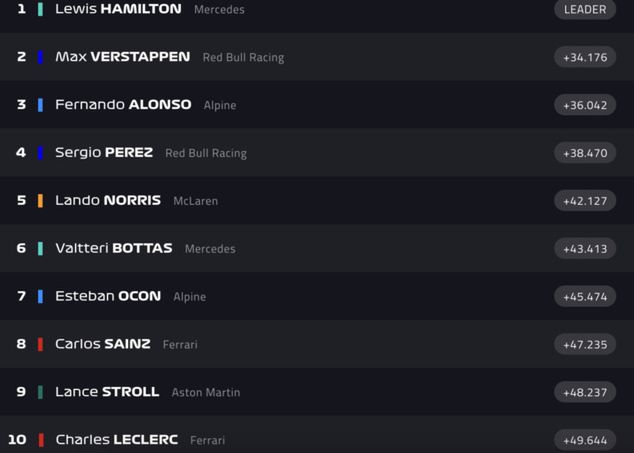Click the +43.413 gap pill
This screenshot has height=453, width=634.
(x=585, y=248)
